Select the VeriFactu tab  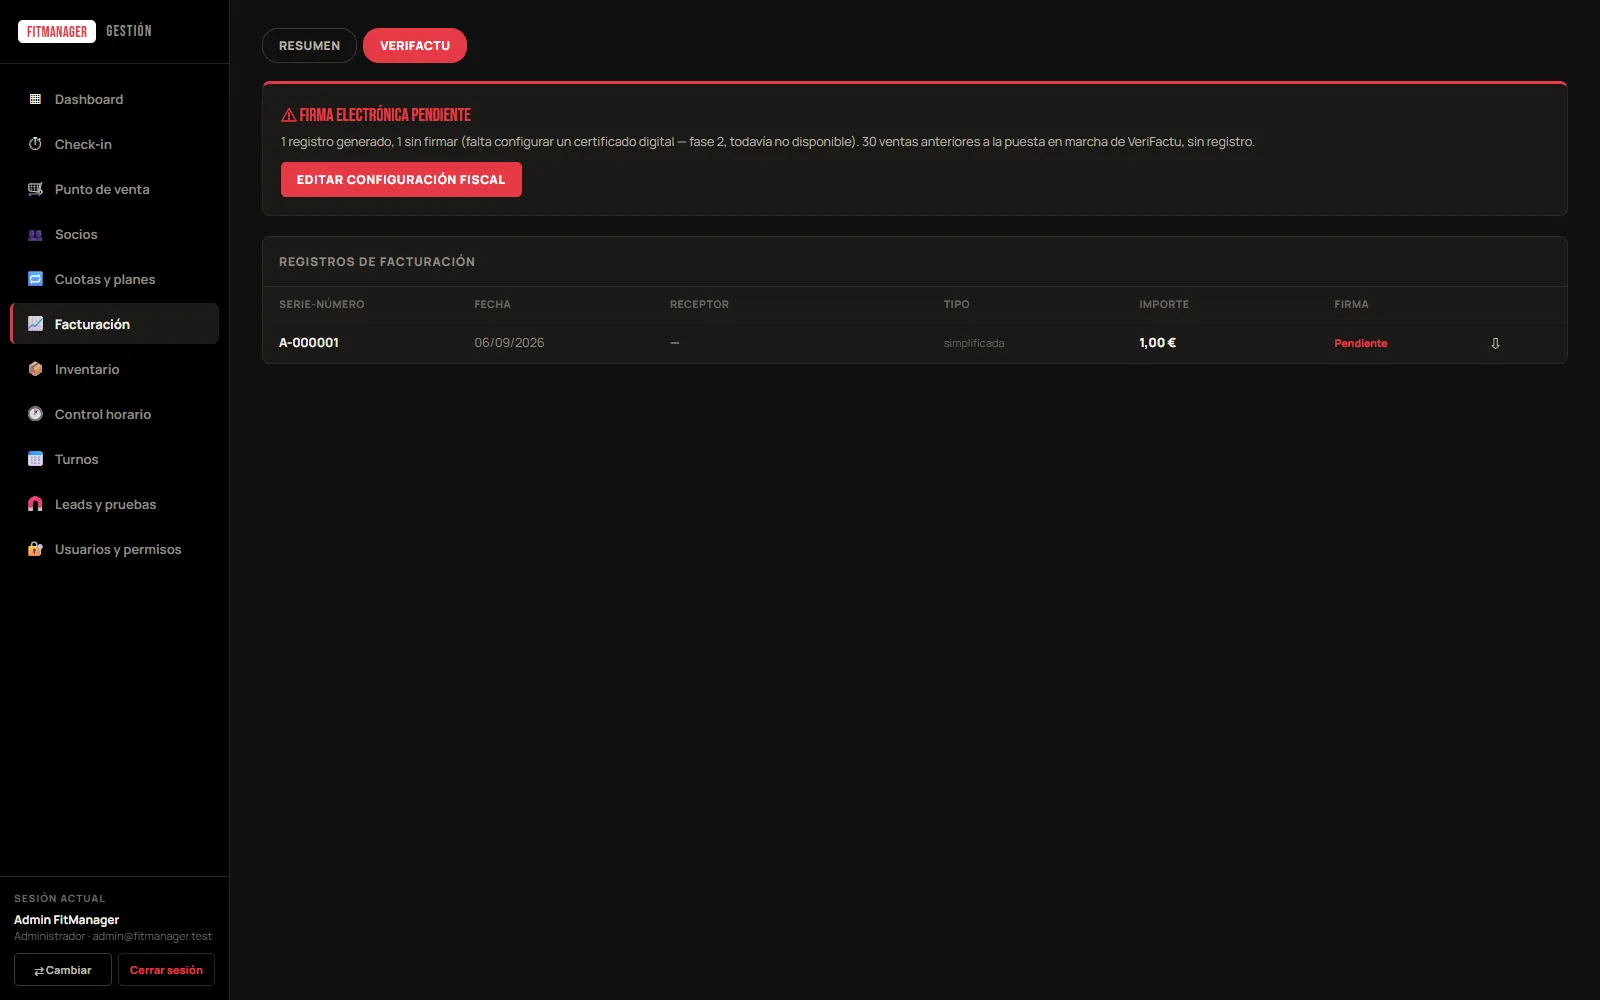[415, 46]
